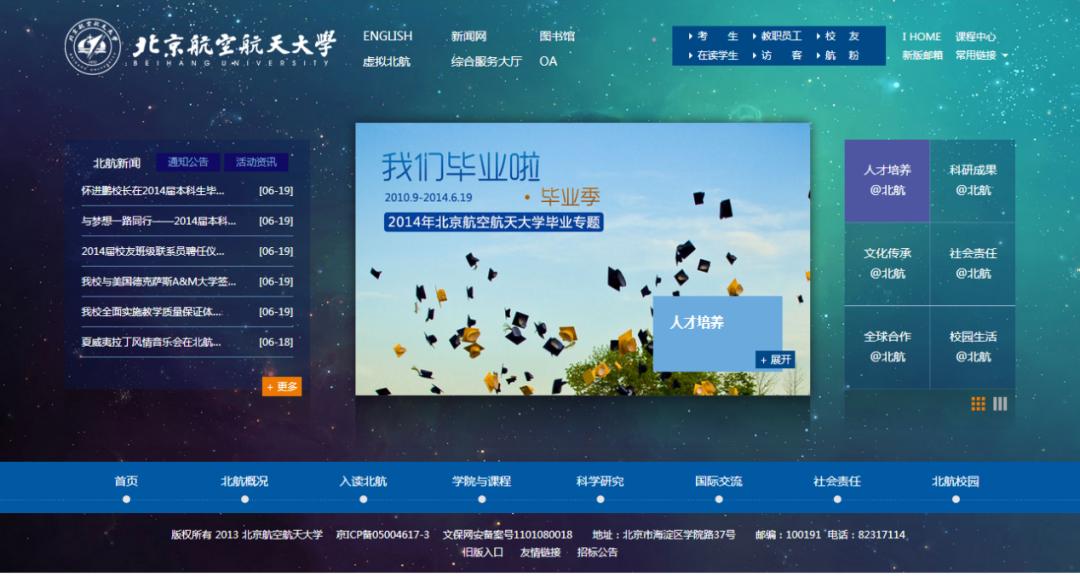Image resolution: width=1080 pixels, height=577 pixels.
Task: Open the 学院与课程 navigation menu
Action: click(482, 481)
